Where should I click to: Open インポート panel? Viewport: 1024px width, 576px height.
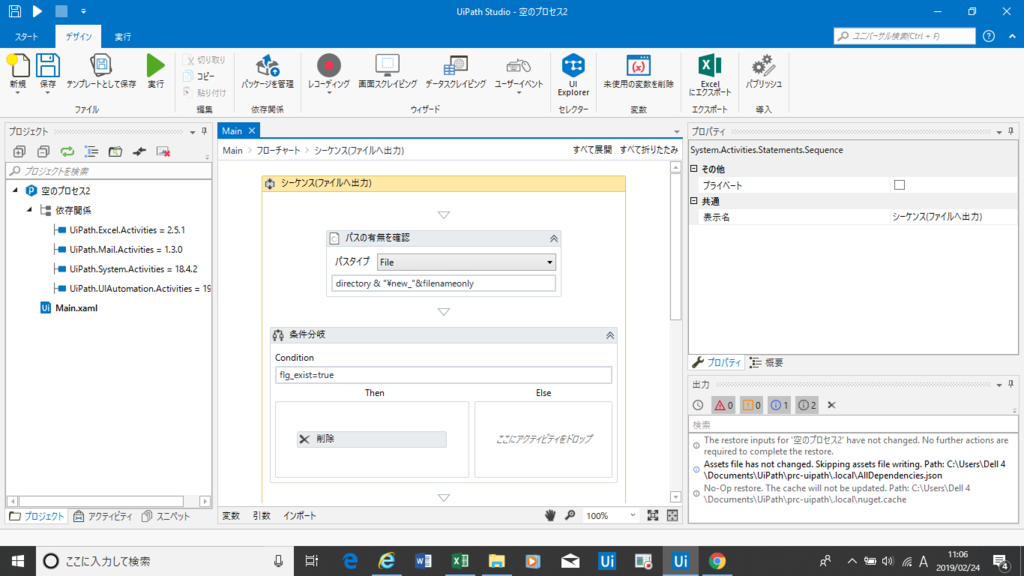pyautogui.click(x=300, y=515)
